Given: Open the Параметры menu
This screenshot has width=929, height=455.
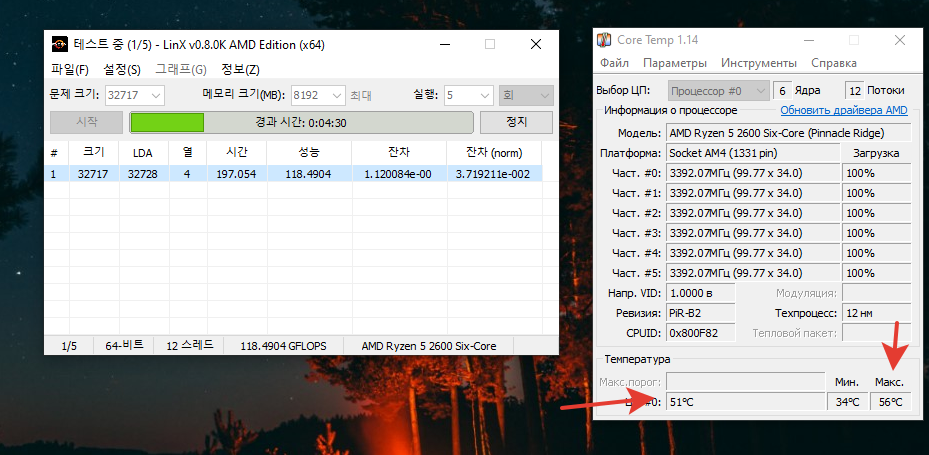Looking at the screenshot, I should click(673, 63).
